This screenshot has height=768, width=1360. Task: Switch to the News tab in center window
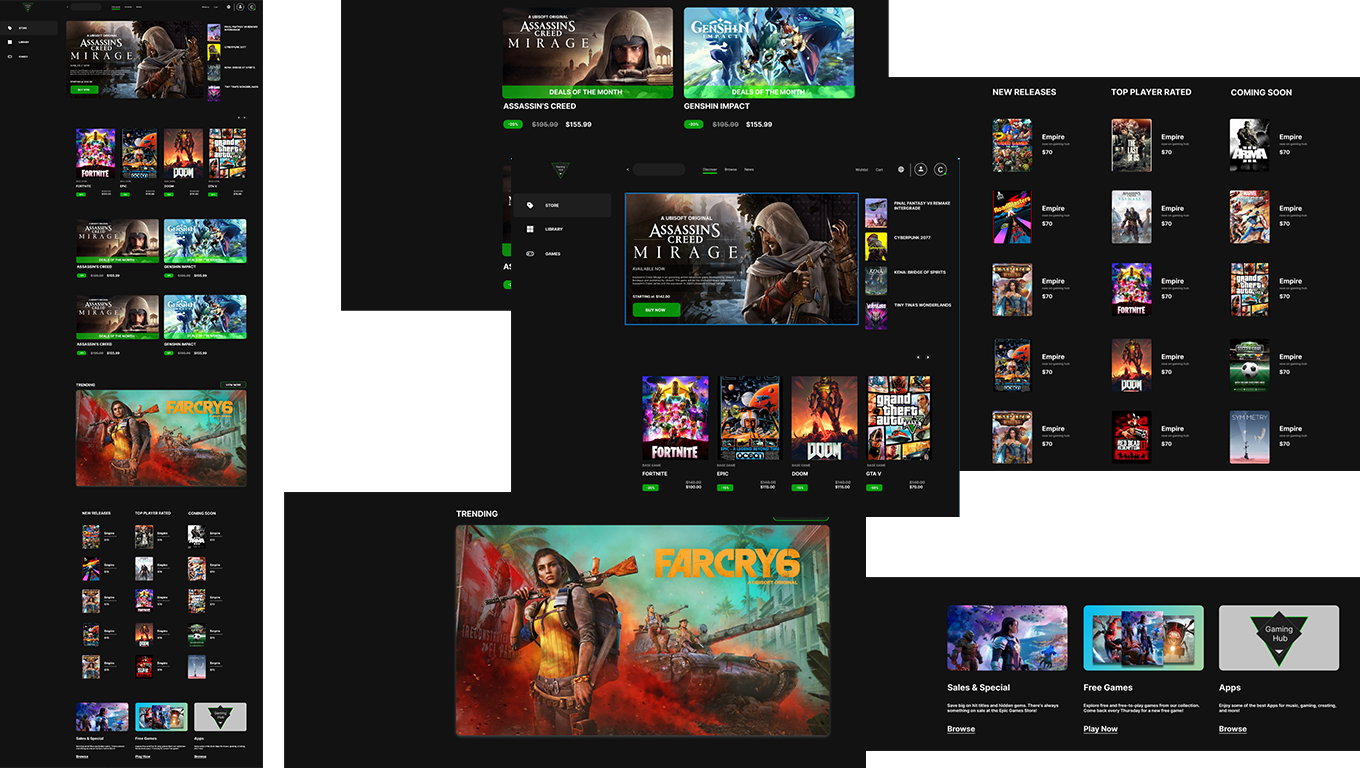749,170
